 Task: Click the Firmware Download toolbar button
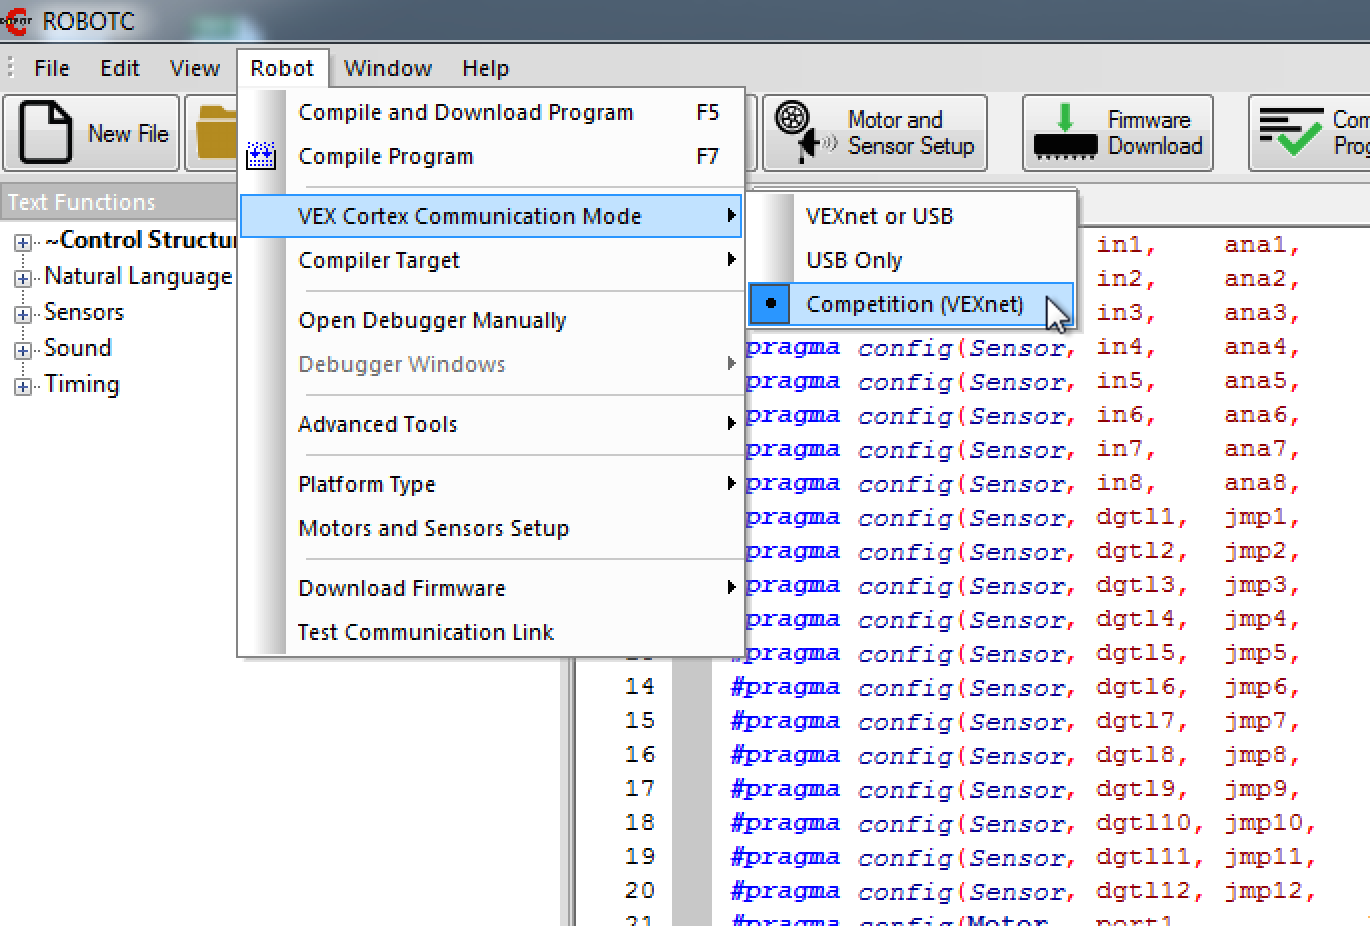pyautogui.click(x=1118, y=133)
